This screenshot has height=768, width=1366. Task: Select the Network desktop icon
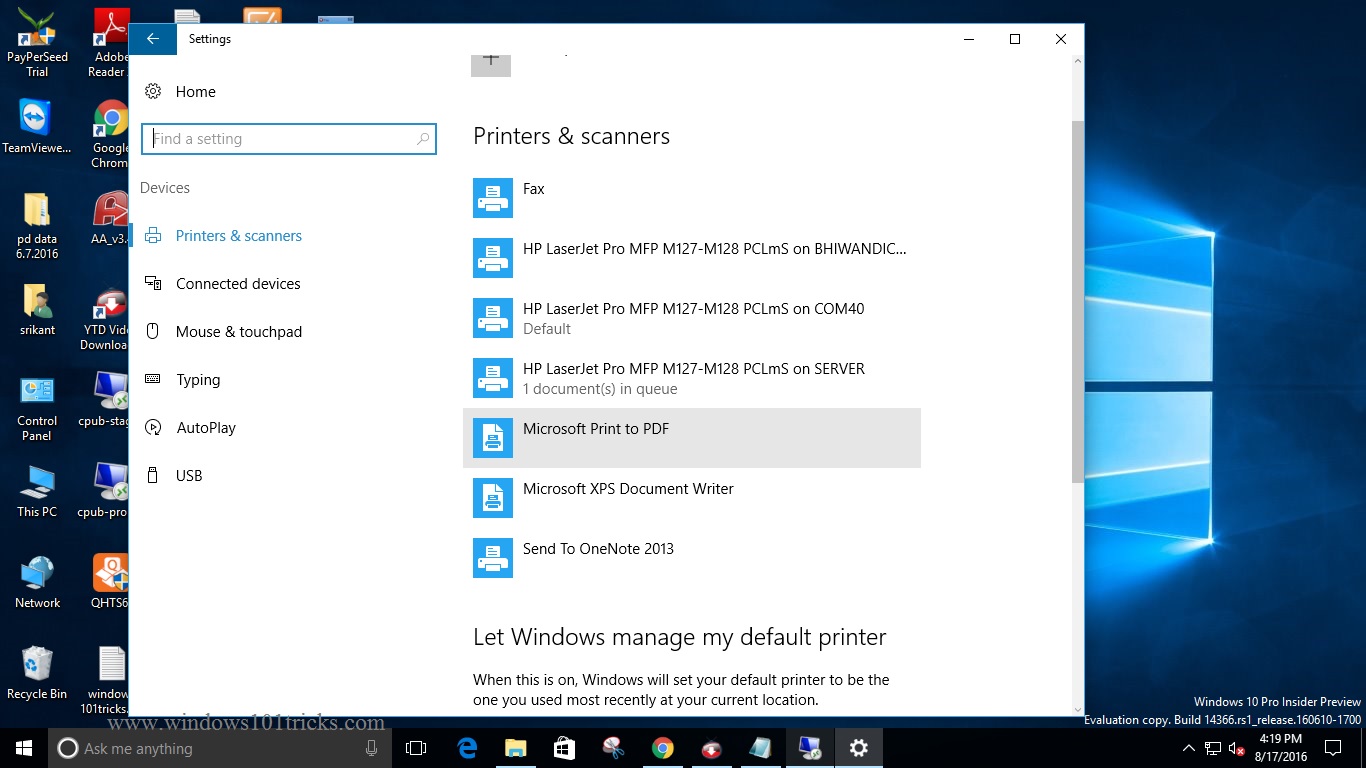click(x=37, y=582)
